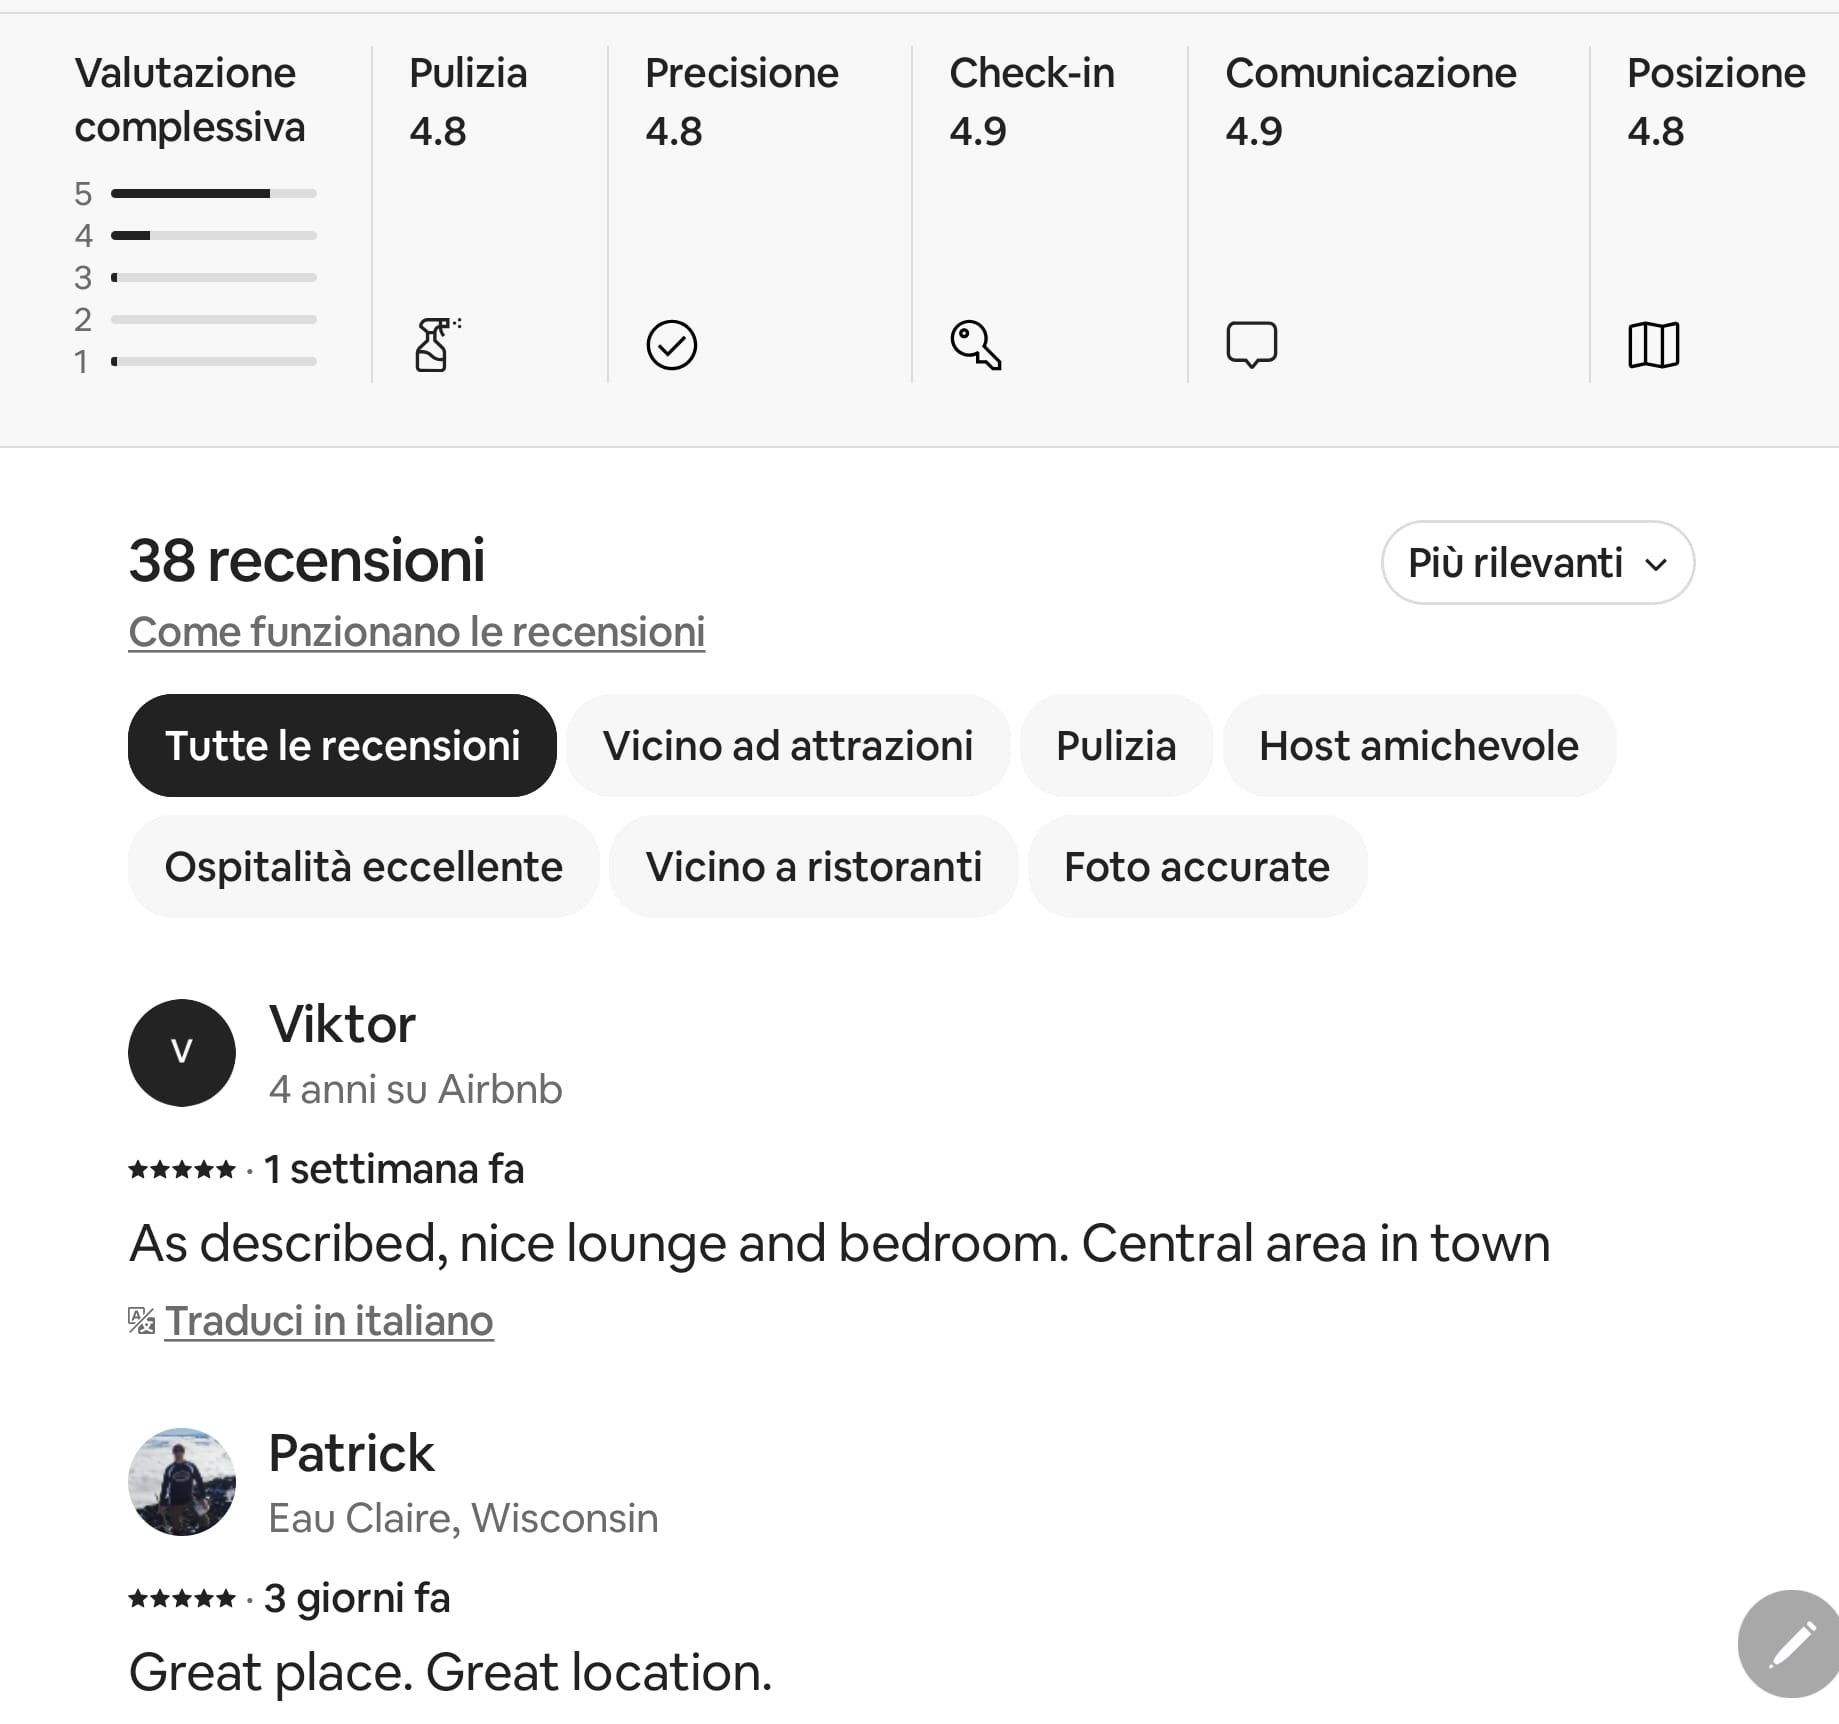Screen dimensions: 1839x1724
Task: Open Viktor's profile avatar
Action: (x=182, y=1053)
